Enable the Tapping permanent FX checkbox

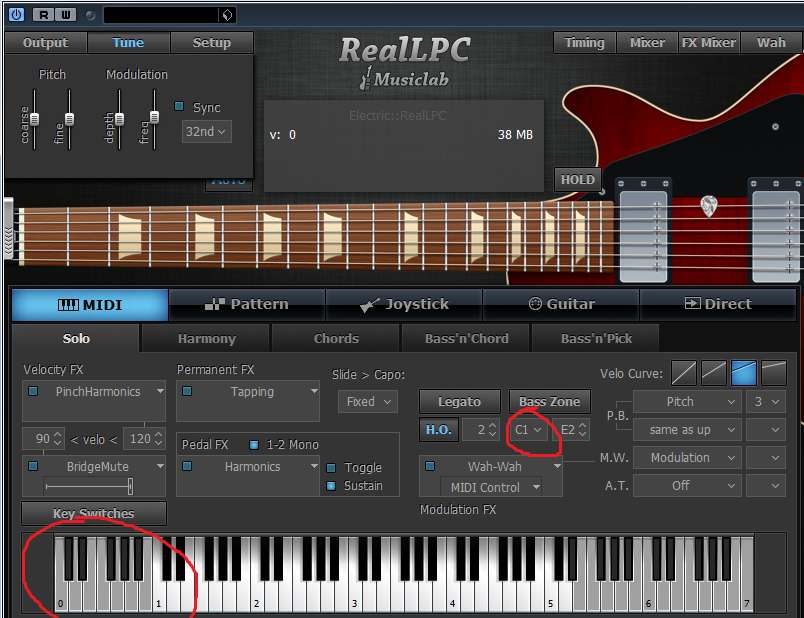[x=187, y=391]
